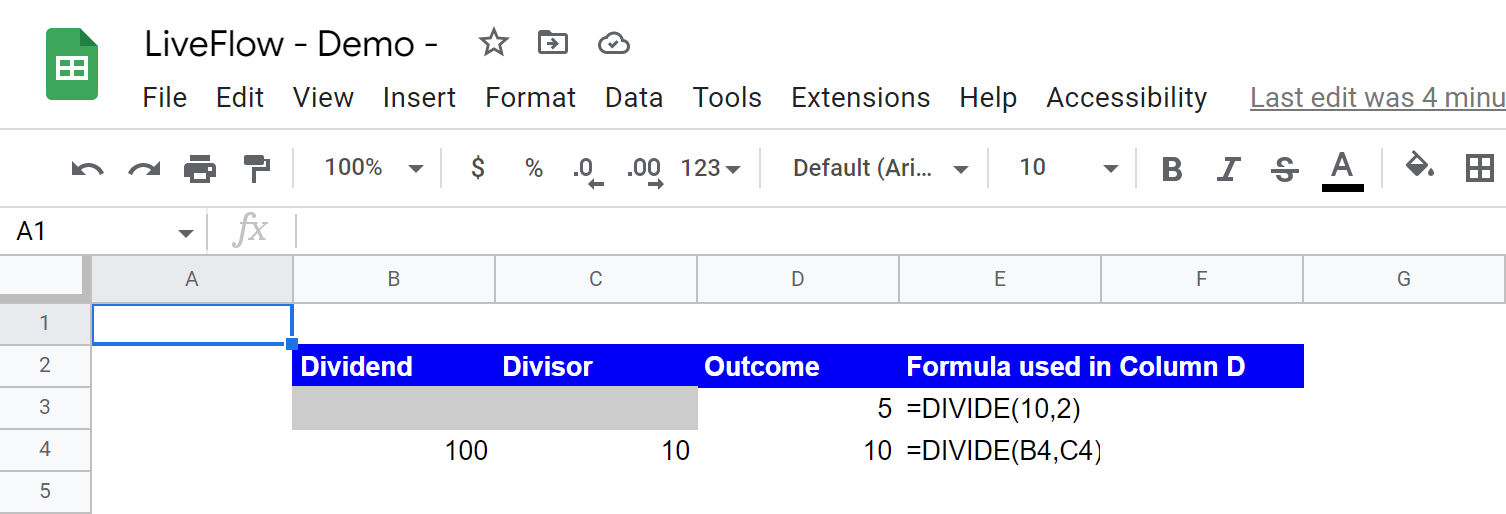Click the =DIVIDE(B4,C4) cell
This screenshot has height=514, width=1506.
[1000, 450]
